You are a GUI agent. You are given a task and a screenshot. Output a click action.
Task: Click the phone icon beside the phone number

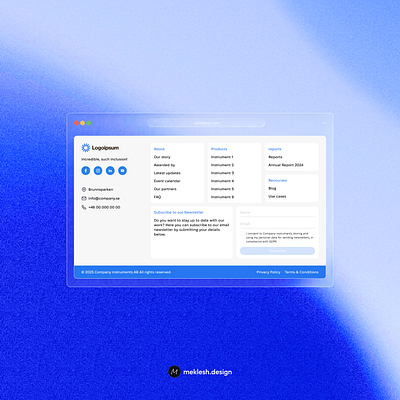point(84,207)
